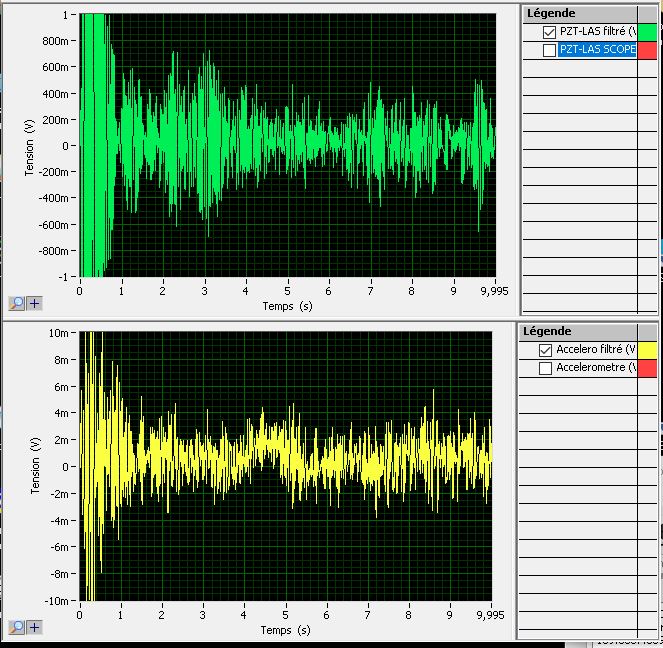Click the zoom tool under the top graph
The image size is (663, 648).
point(17,303)
